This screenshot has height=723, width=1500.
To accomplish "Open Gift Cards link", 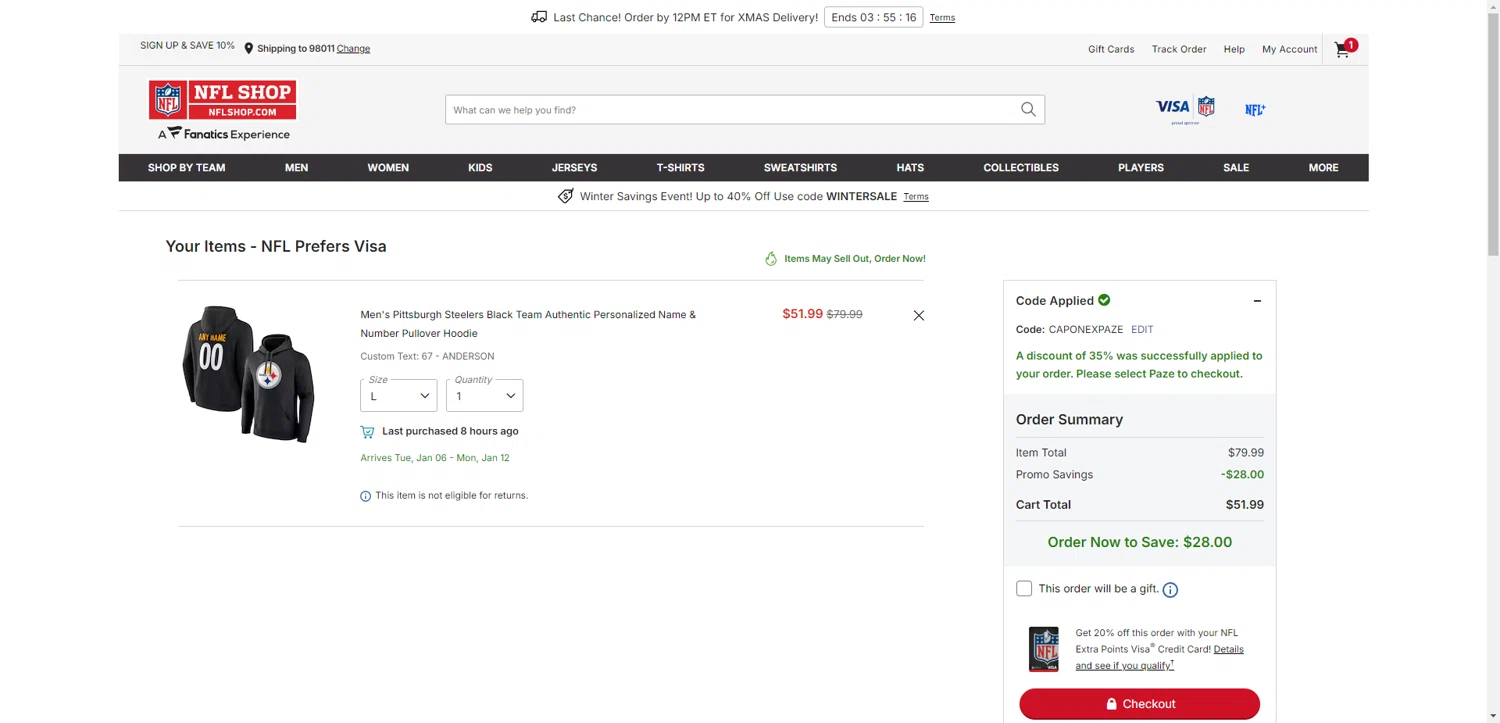I will click(1111, 49).
